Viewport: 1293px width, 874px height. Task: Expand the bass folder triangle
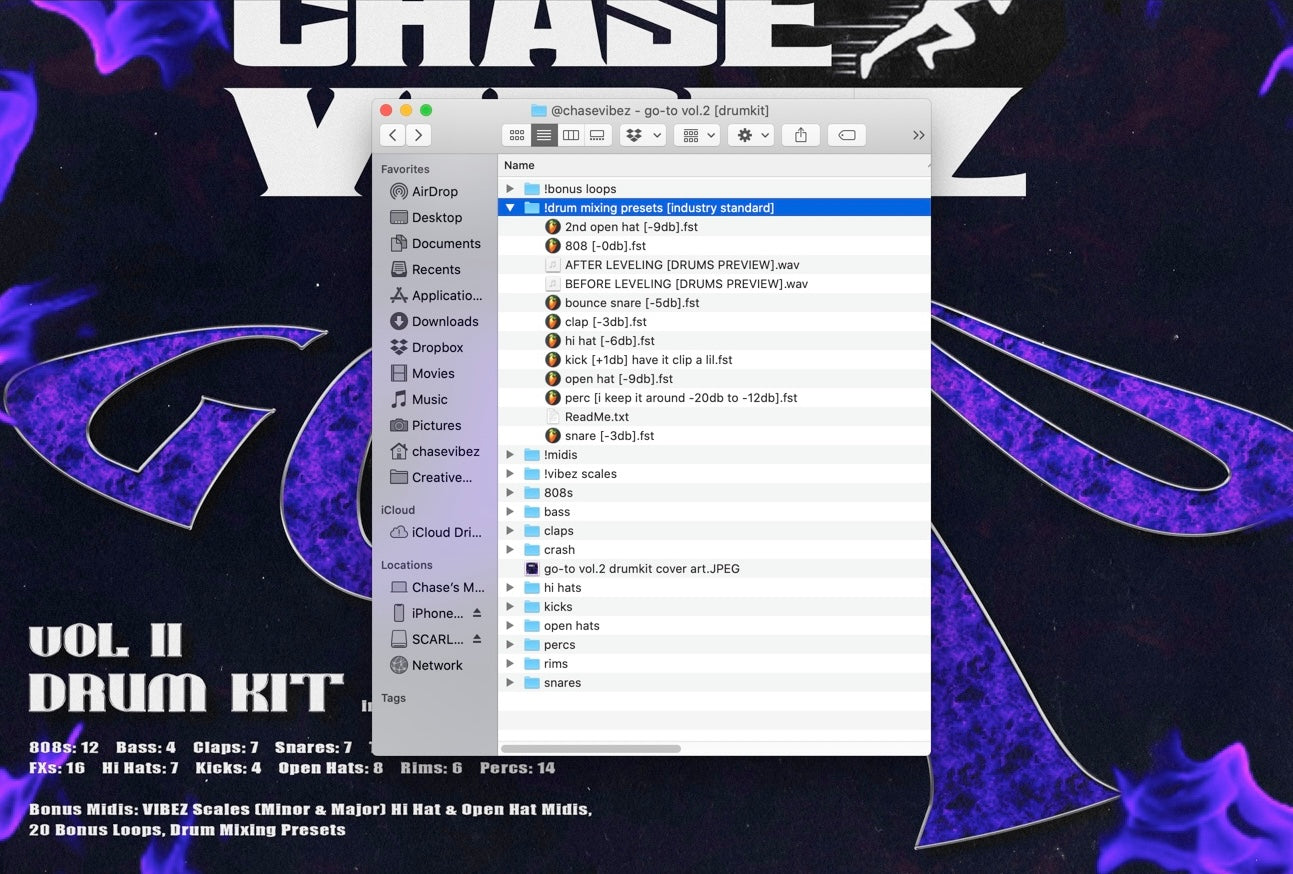(510, 512)
